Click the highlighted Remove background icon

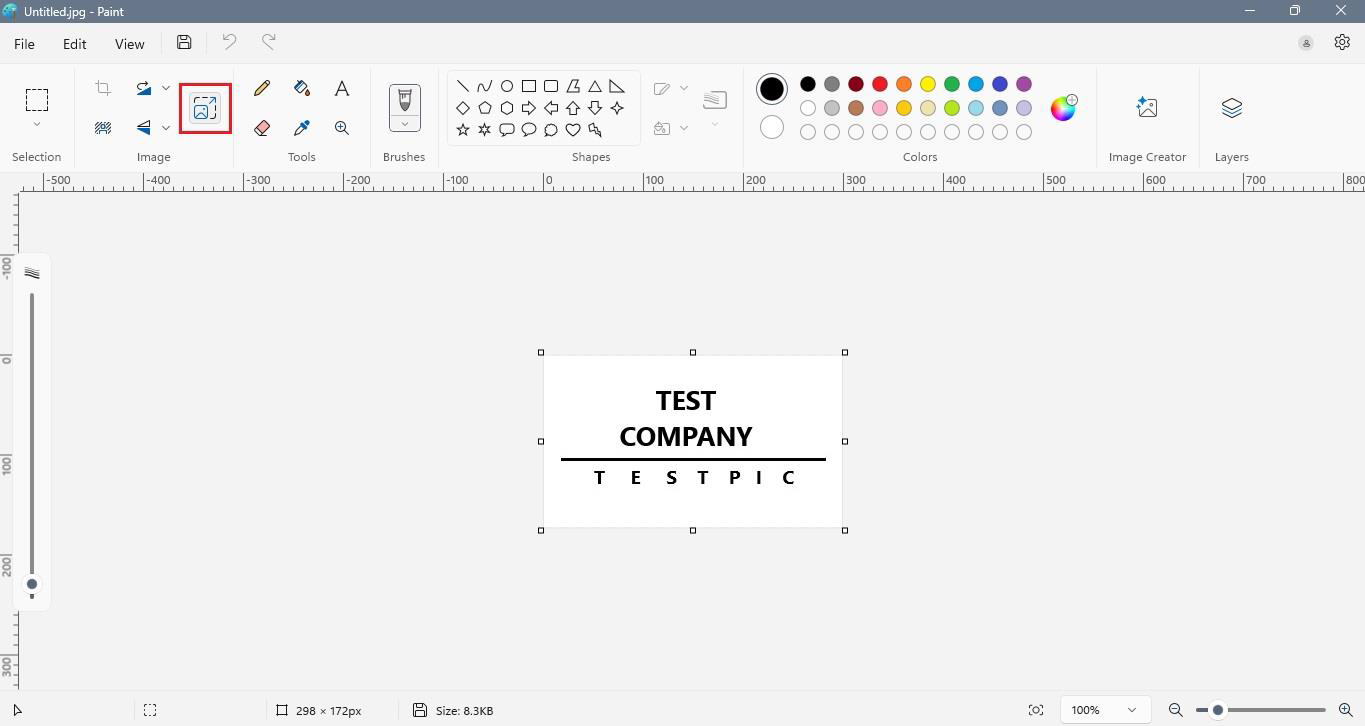tap(205, 108)
